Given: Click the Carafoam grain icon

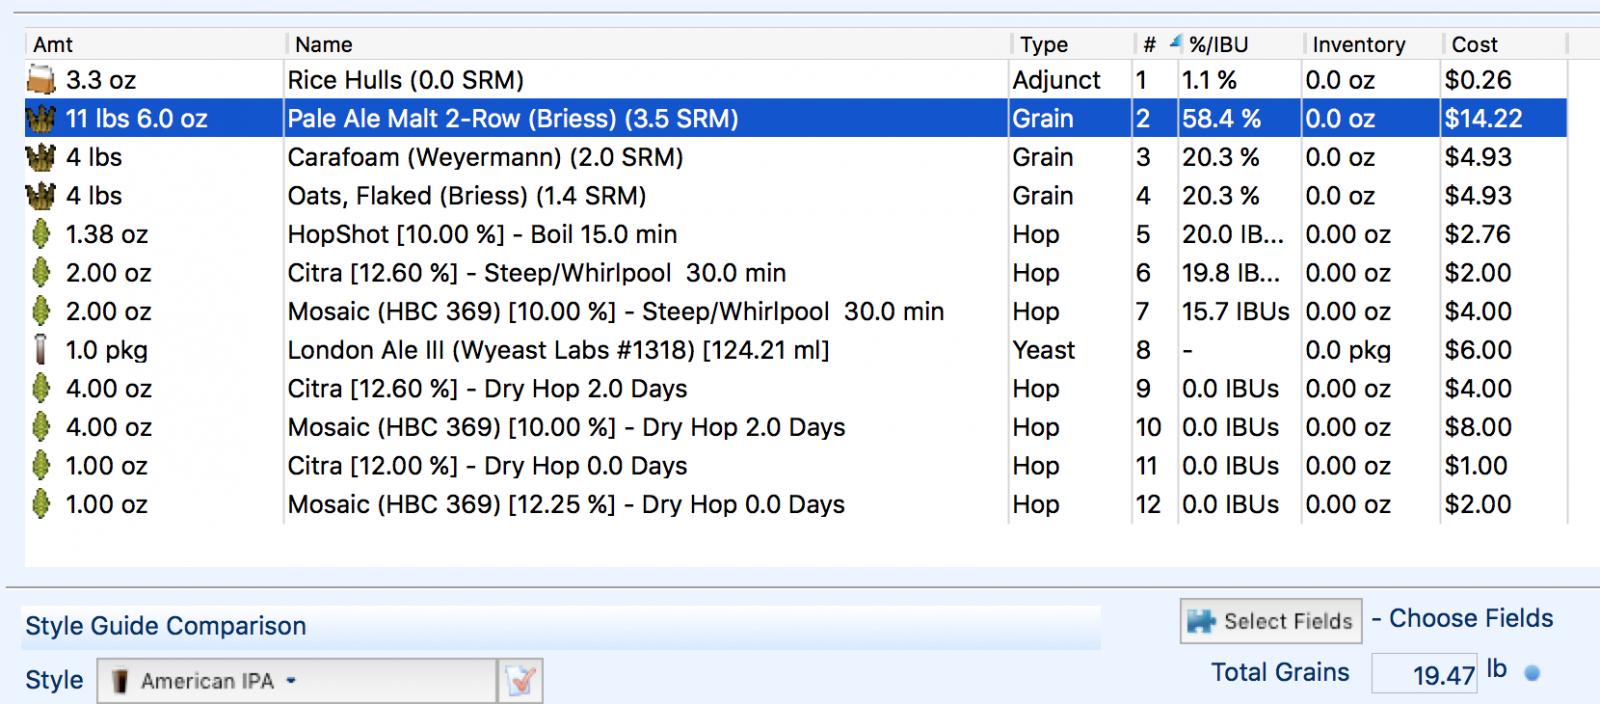Looking at the screenshot, I should [x=41, y=157].
